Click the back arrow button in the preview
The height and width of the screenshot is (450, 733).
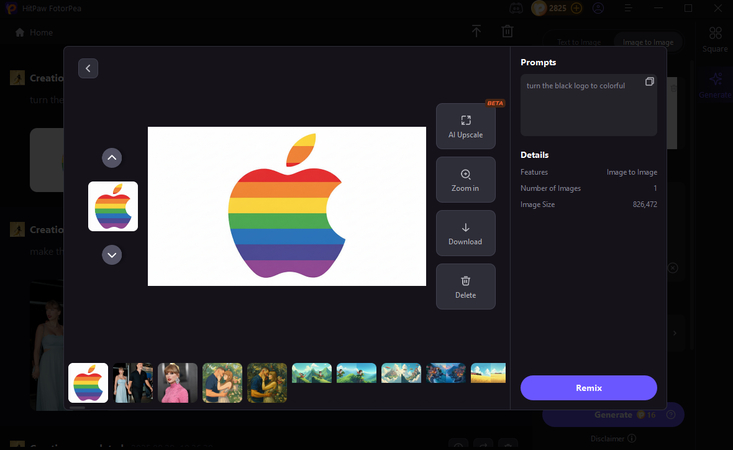pos(88,68)
